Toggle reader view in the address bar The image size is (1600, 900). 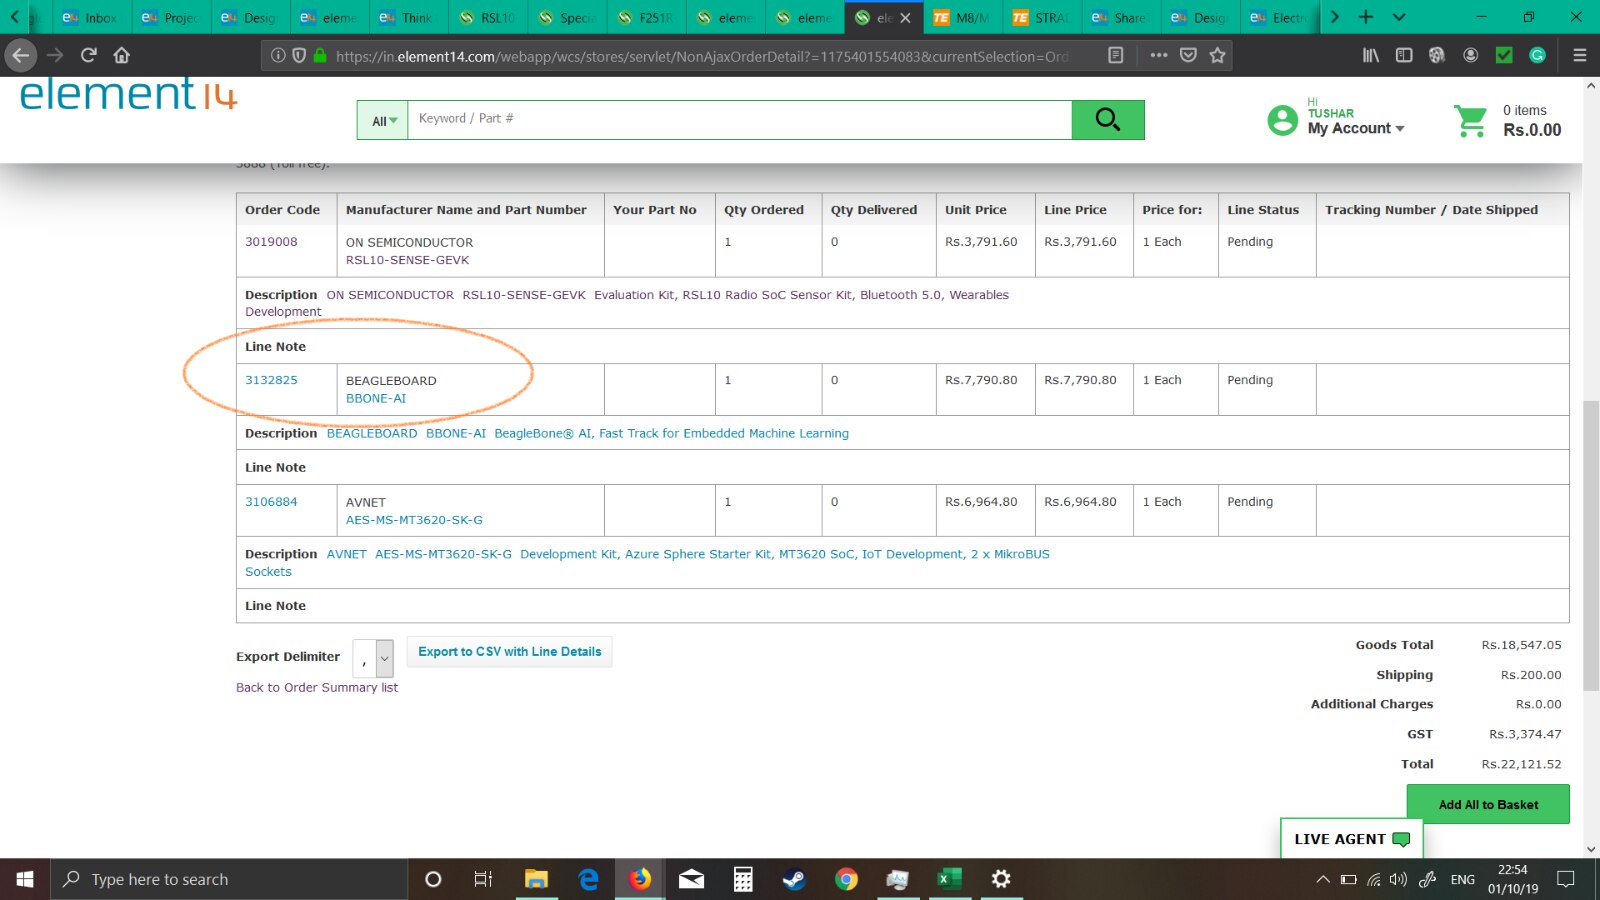pos(1116,56)
